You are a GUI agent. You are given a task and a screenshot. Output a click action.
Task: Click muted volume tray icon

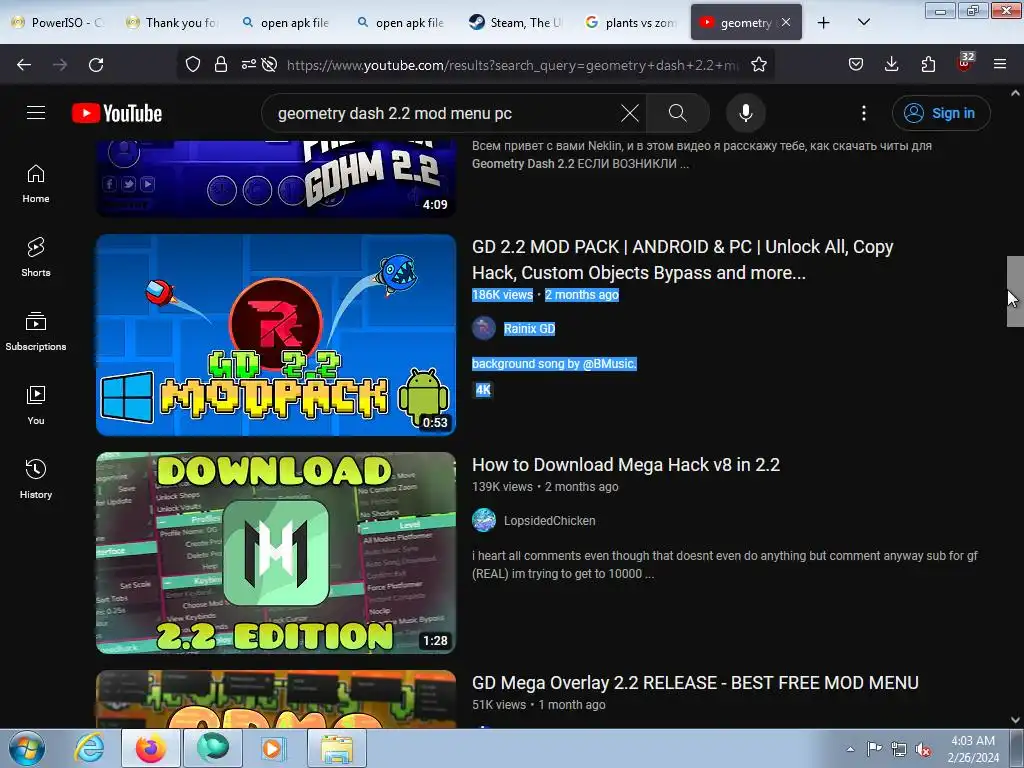coord(923,749)
